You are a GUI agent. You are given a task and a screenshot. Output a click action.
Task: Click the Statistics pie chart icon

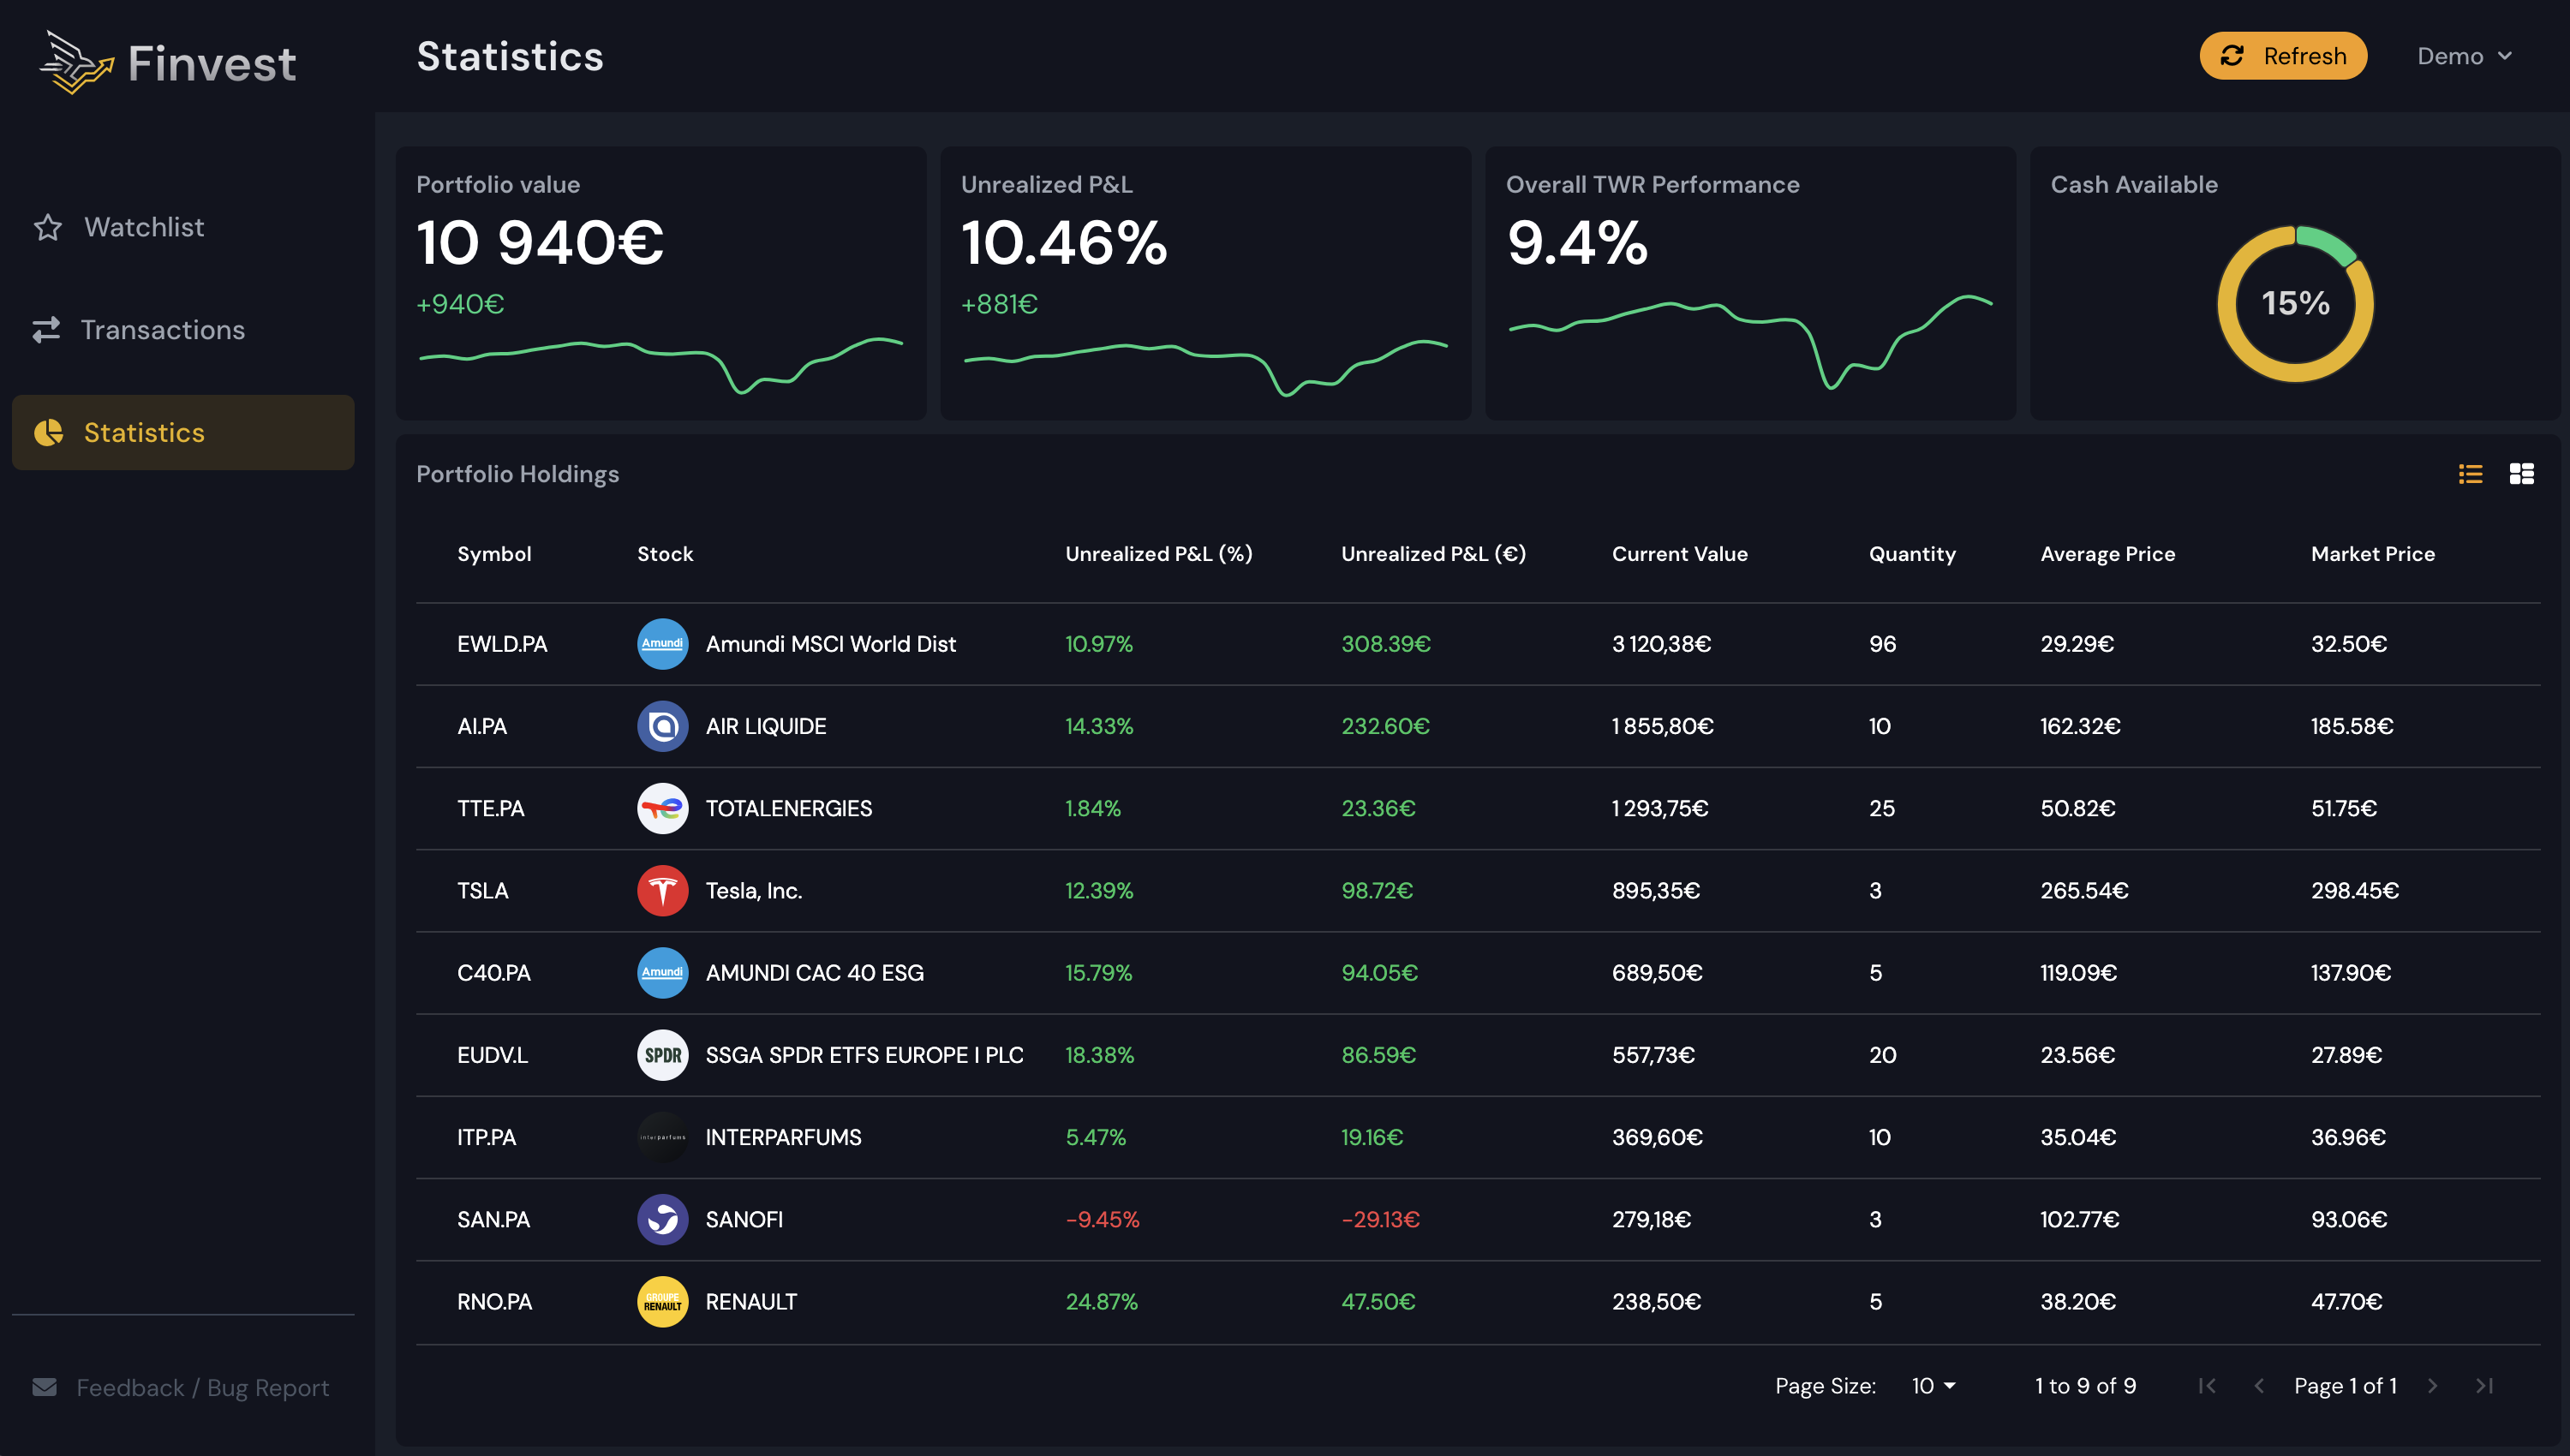(48, 433)
